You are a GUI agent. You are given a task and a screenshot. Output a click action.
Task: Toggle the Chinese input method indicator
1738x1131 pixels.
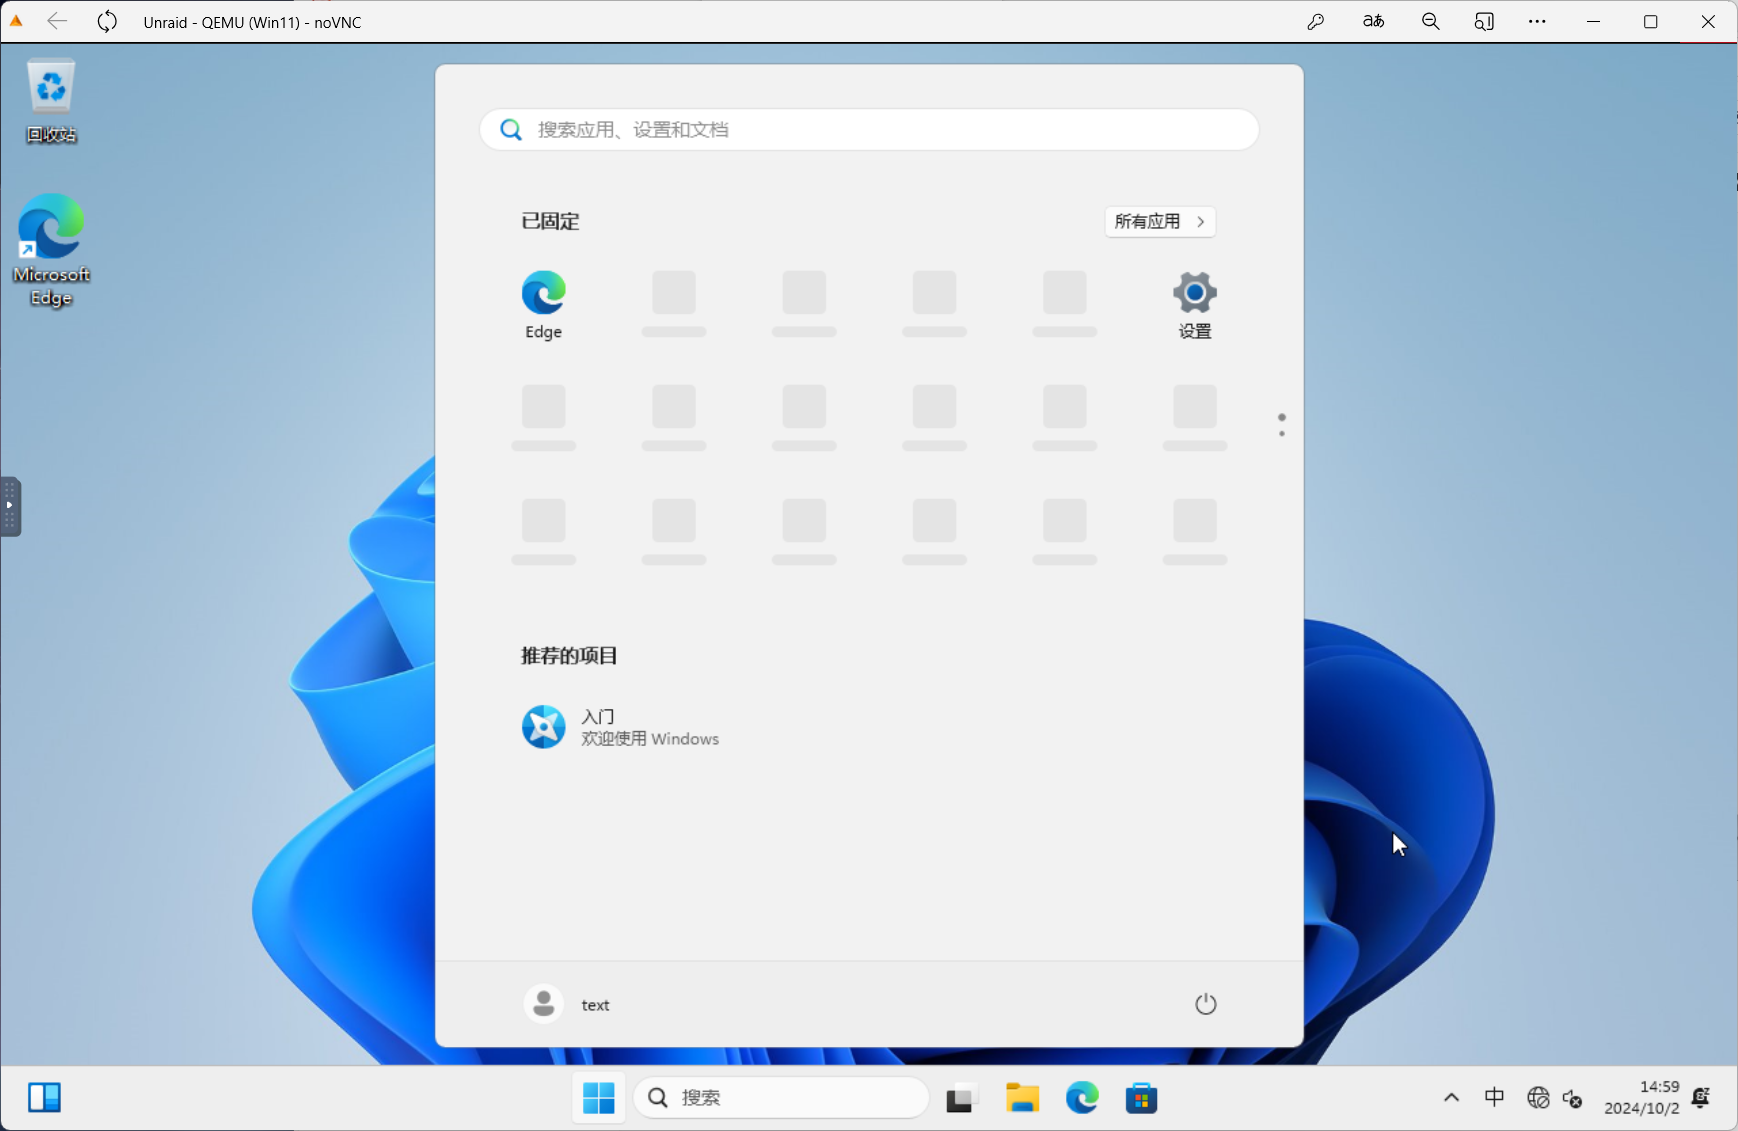pyautogui.click(x=1494, y=1098)
